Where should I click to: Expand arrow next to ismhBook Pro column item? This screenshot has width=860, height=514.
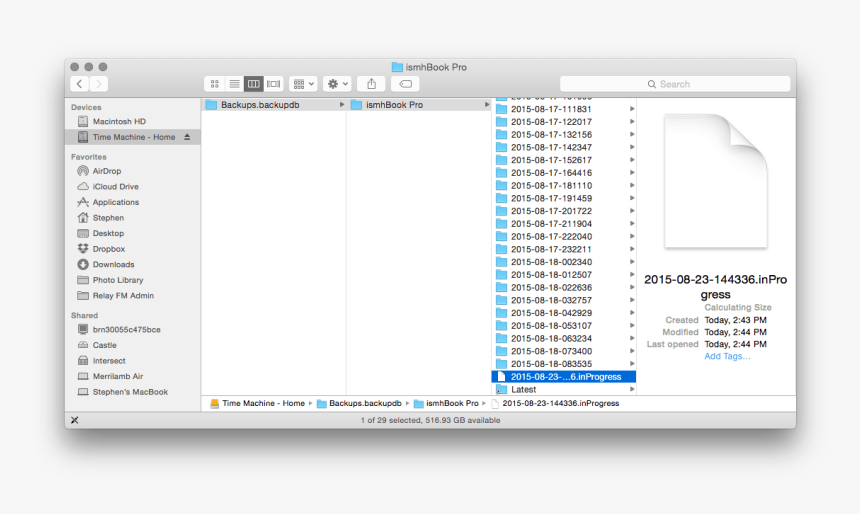(x=486, y=105)
